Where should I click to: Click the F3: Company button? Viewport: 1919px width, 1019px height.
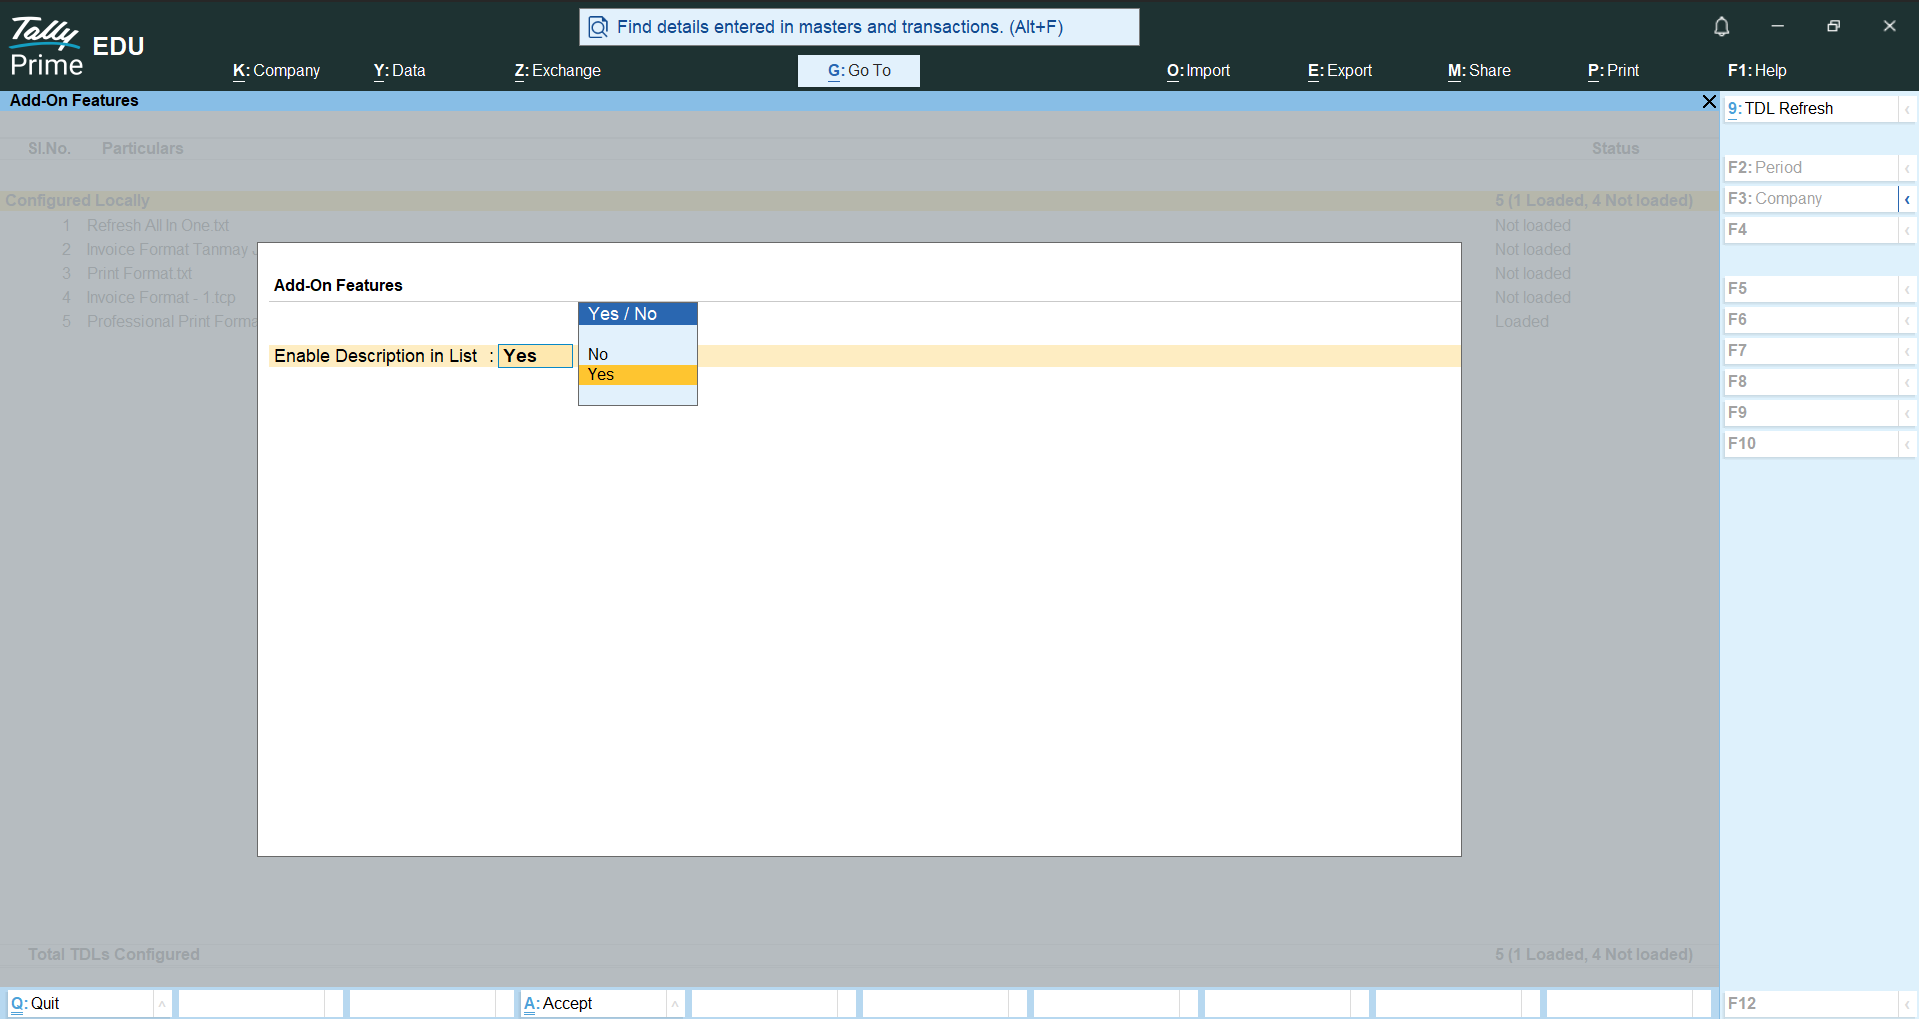click(1810, 199)
